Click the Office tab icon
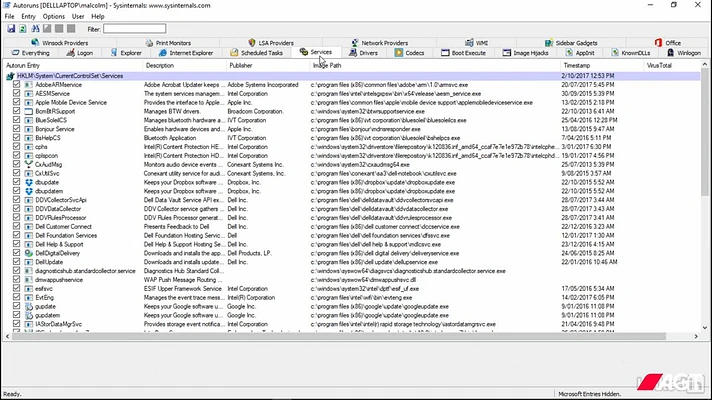Image resolution: width=712 pixels, height=400 pixels. coord(658,43)
